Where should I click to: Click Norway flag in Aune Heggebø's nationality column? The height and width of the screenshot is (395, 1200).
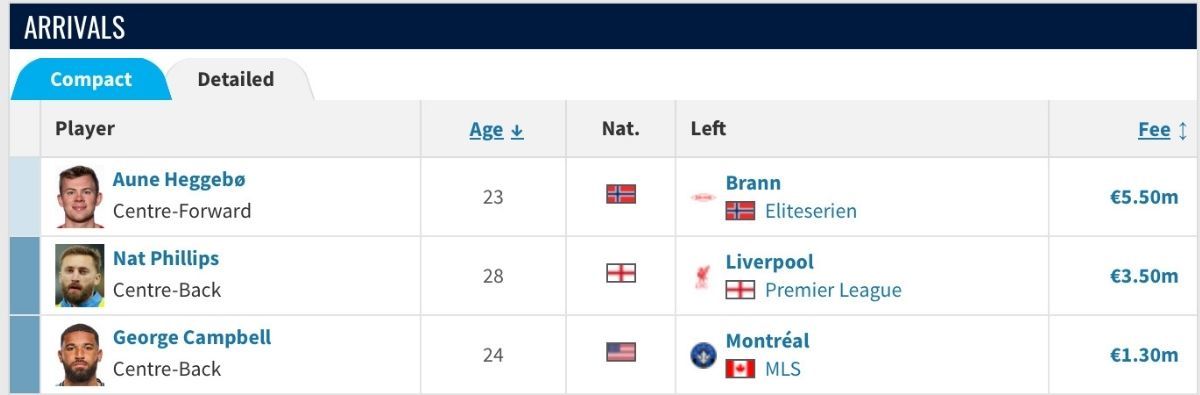tap(621, 194)
